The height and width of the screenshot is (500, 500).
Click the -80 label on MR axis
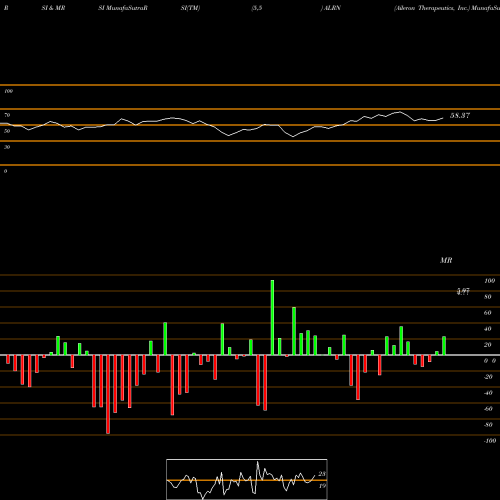point(488,425)
